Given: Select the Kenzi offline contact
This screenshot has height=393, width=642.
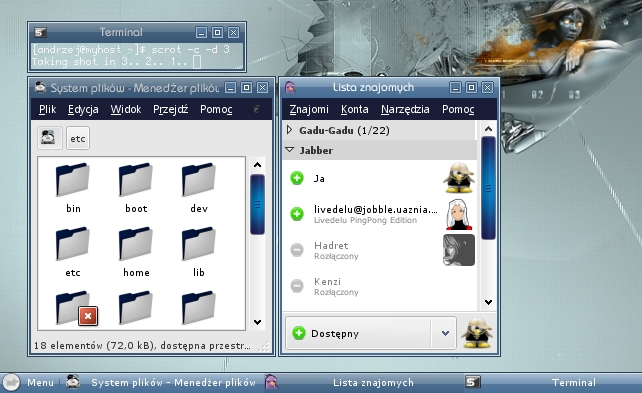Looking at the screenshot, I should click(x=380, y=286).
